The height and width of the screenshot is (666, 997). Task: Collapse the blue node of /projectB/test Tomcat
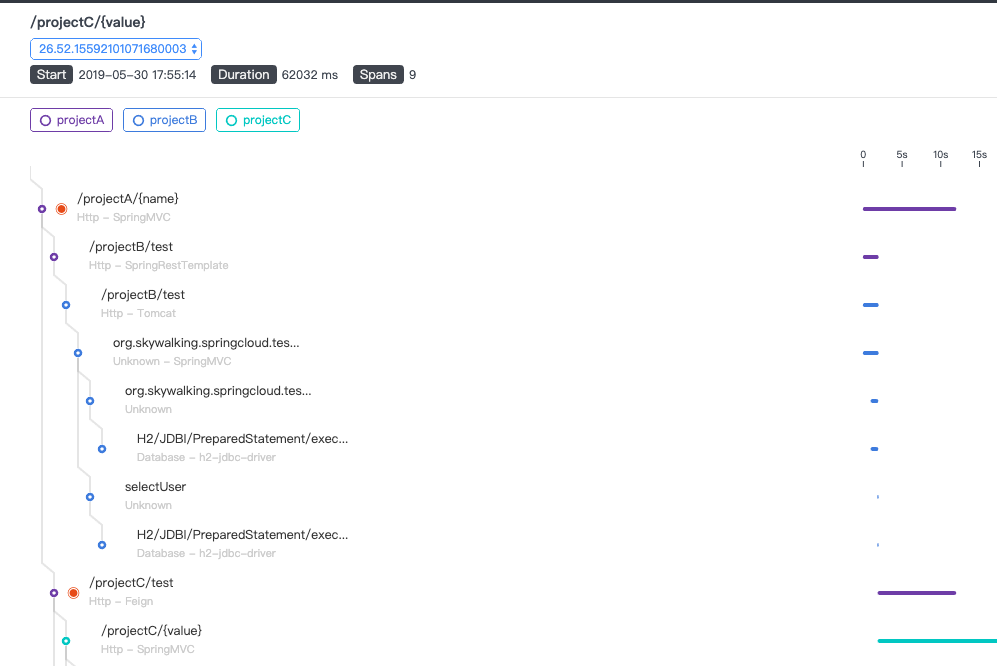point(66,305)
